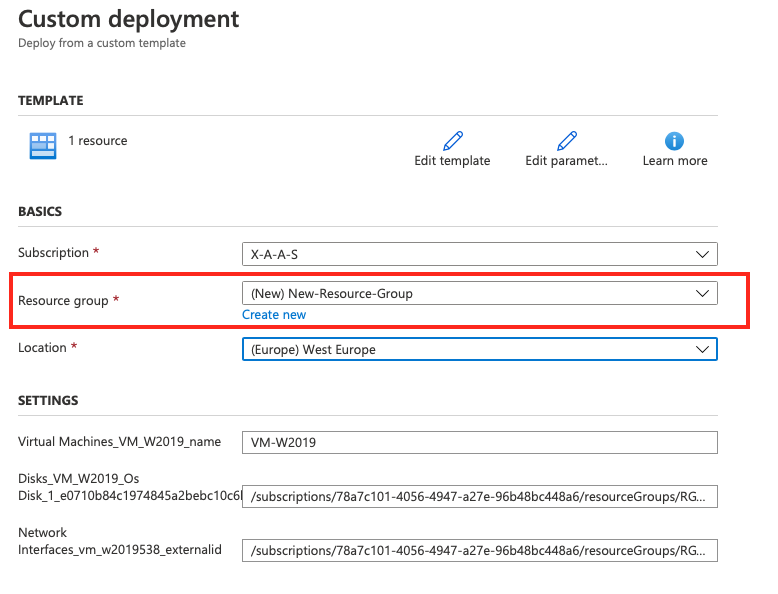Click the Subscription field label
This screenshot has width=778, height=594.
pyautogui.click(x=54, y=253)
